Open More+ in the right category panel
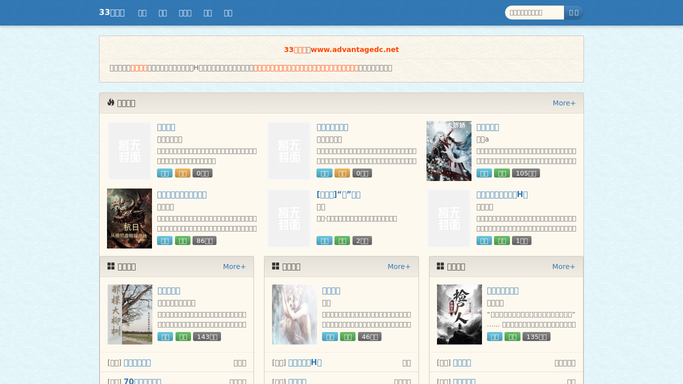Image resolution: width=683 pixels, height=384 pixels. (563, 266)
